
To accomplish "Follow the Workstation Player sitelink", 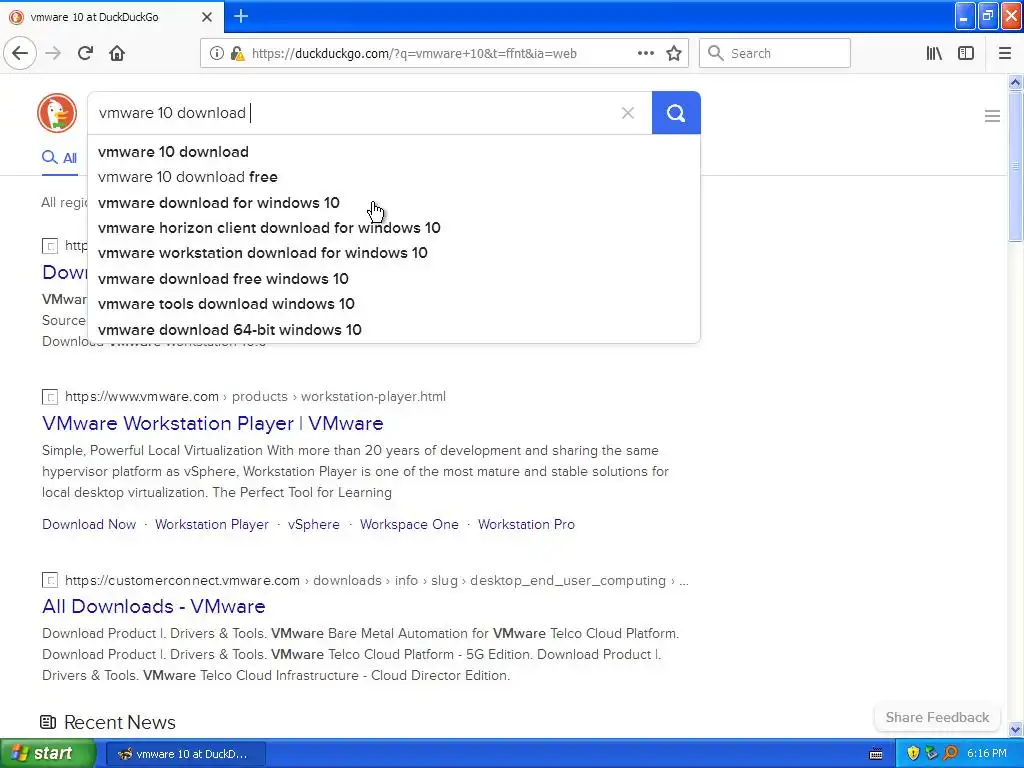I will point(212,524).
